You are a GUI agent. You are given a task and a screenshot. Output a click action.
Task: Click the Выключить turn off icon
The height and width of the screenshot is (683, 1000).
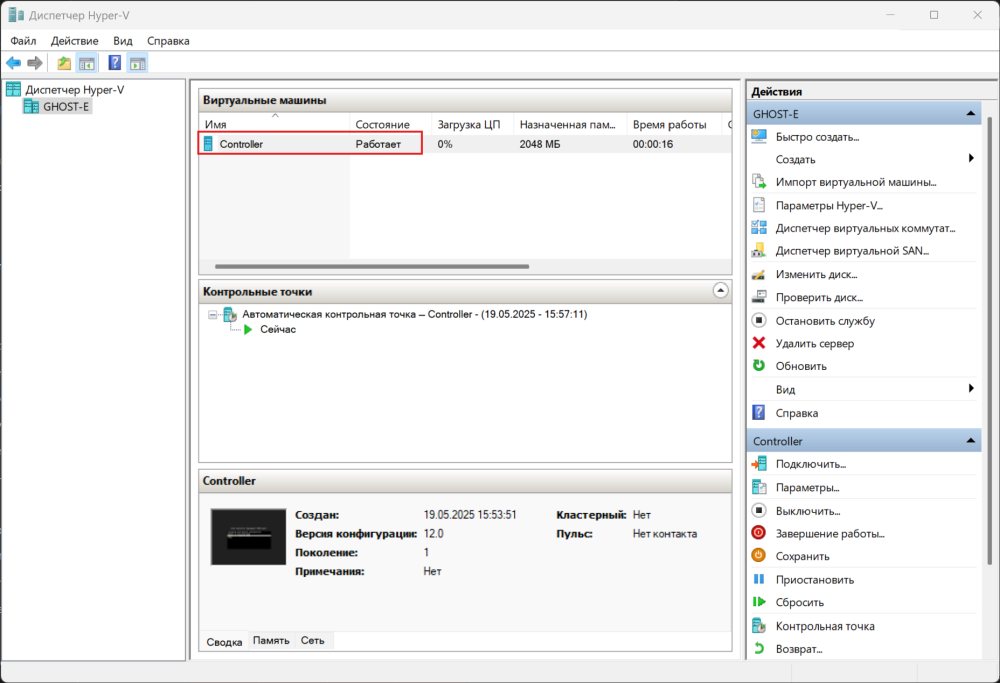[759, 510]
